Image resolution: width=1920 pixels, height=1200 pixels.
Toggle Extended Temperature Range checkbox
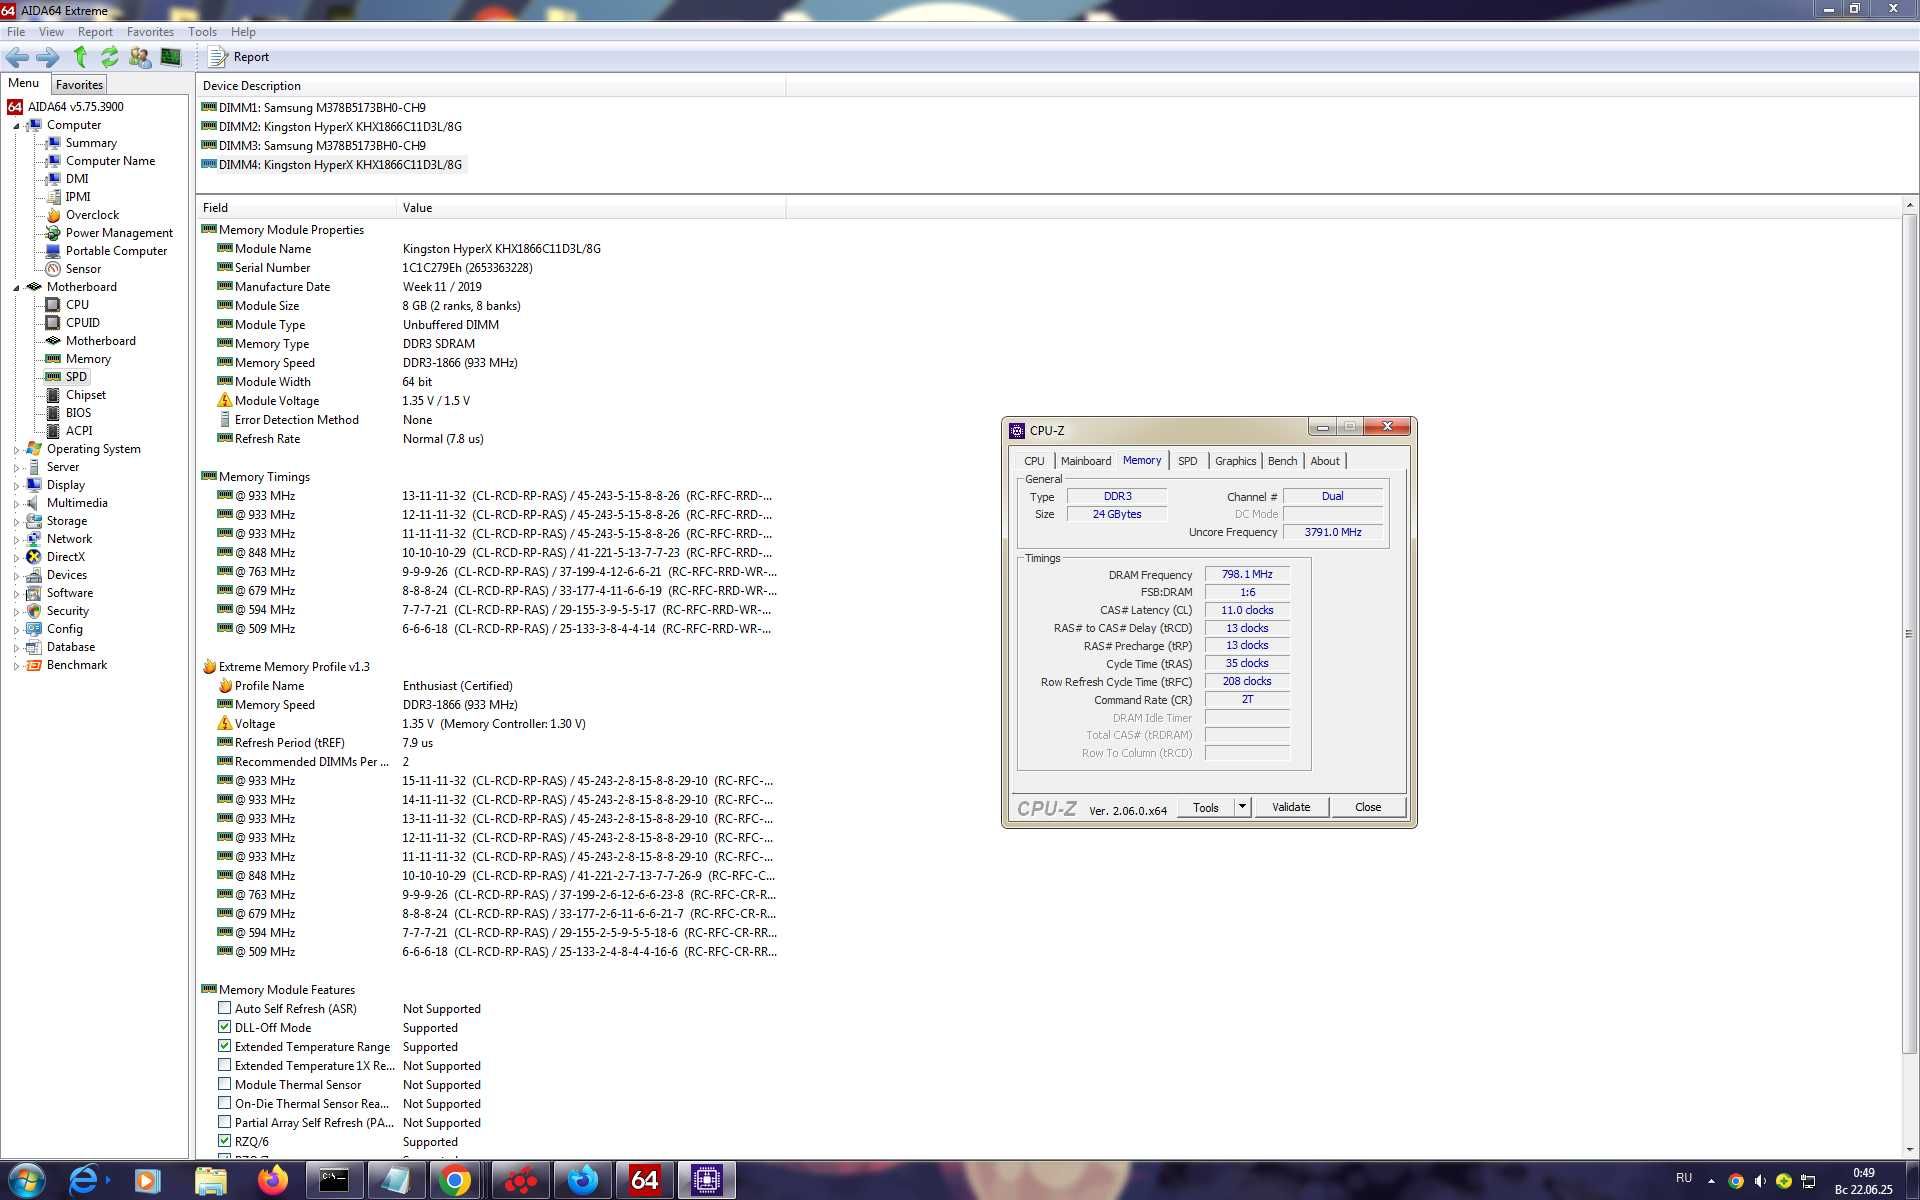225,1046
